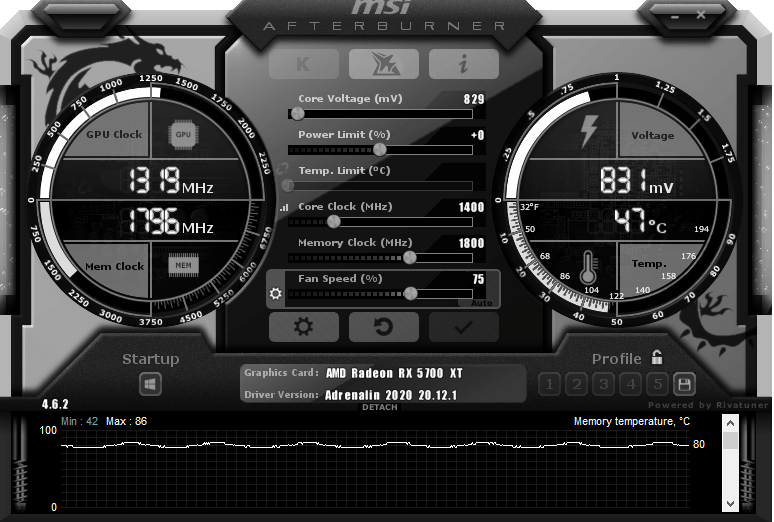Click the GPU chip icon in gauge

click(x=183, y=134)
